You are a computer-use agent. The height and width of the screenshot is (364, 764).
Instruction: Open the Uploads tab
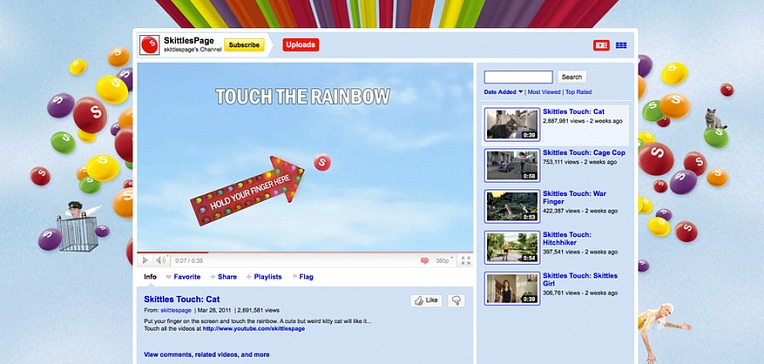pos(301,45)
